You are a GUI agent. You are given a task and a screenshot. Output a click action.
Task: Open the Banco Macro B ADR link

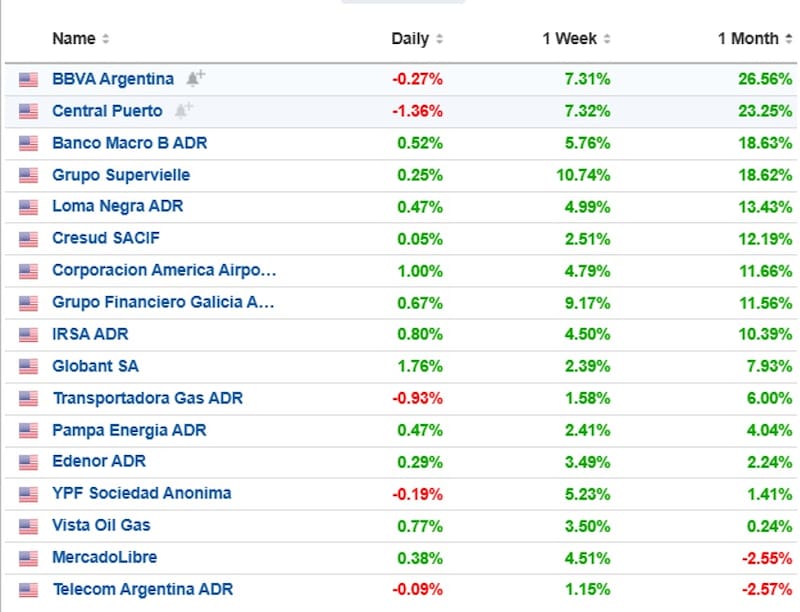129,143
